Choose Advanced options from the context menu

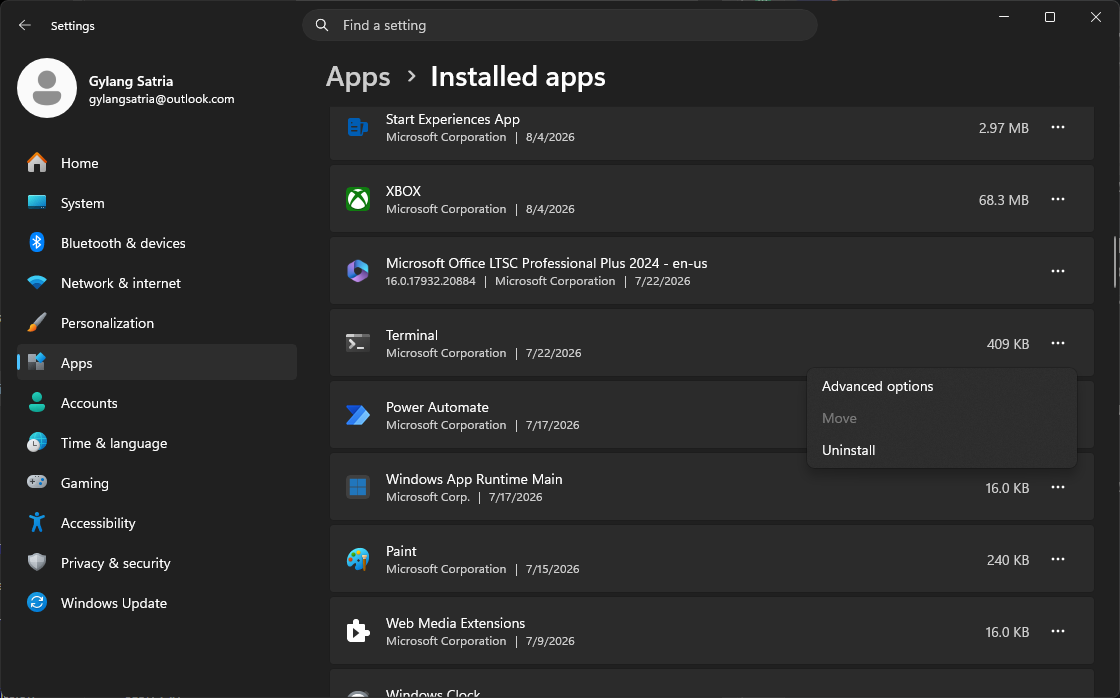941,386
